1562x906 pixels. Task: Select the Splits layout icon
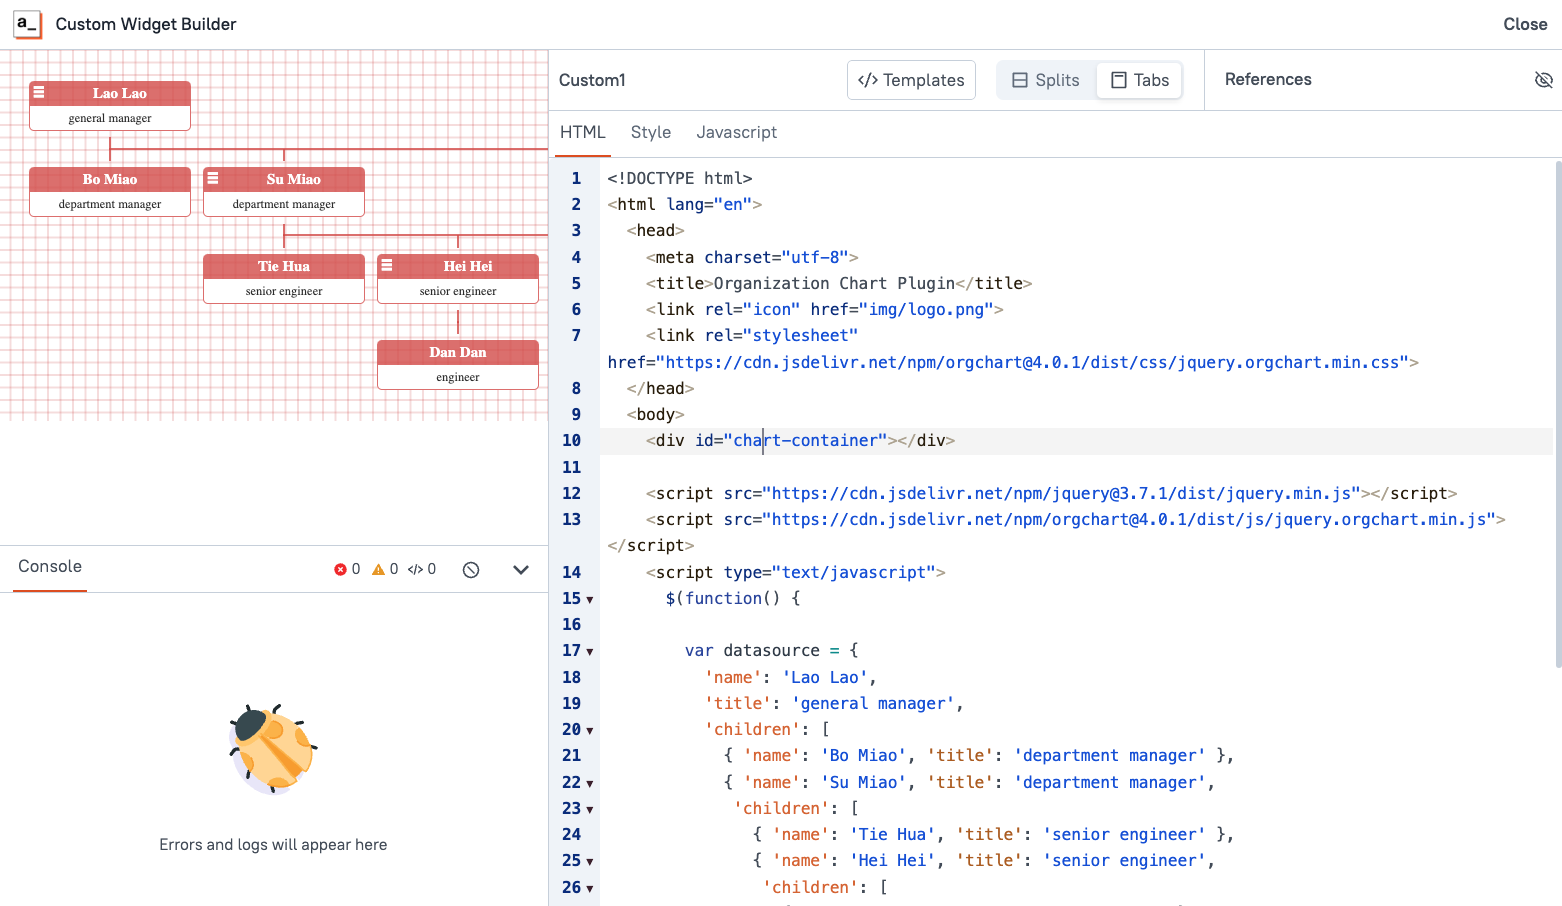tap(1018, 79)
